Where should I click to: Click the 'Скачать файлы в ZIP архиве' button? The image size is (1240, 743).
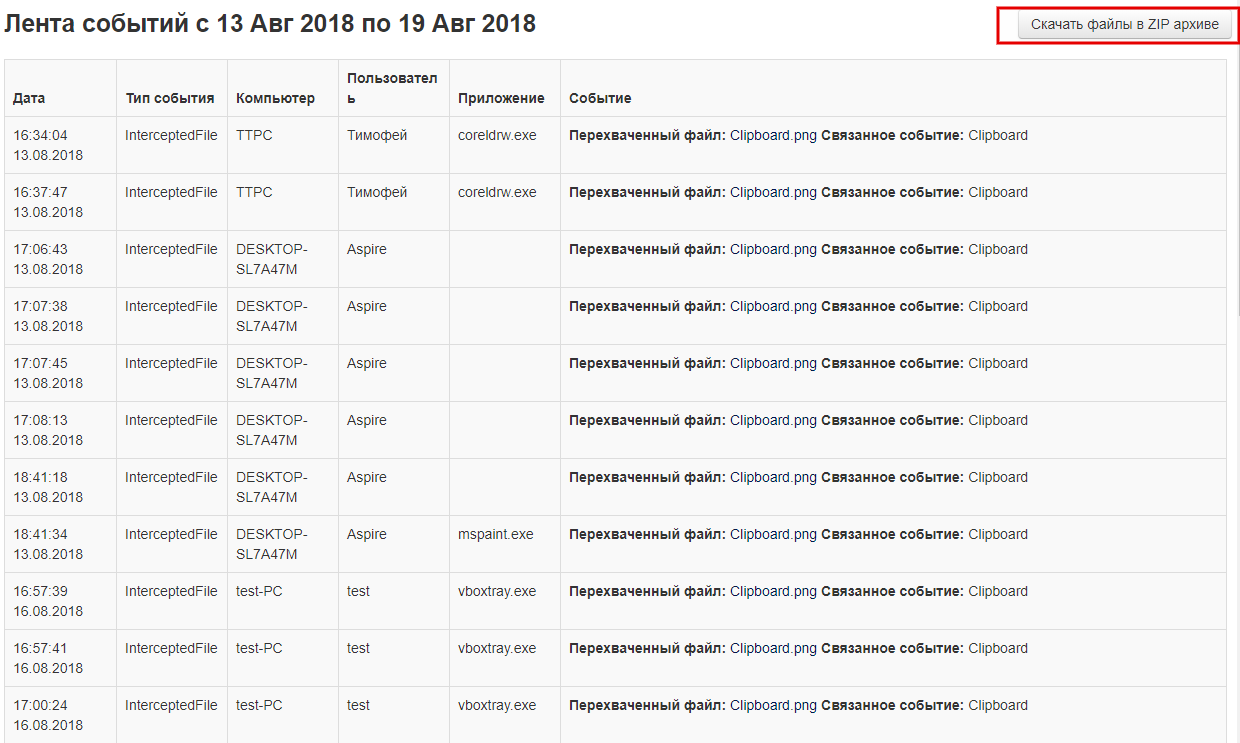pyautogui.click(x=1125, y=25)
